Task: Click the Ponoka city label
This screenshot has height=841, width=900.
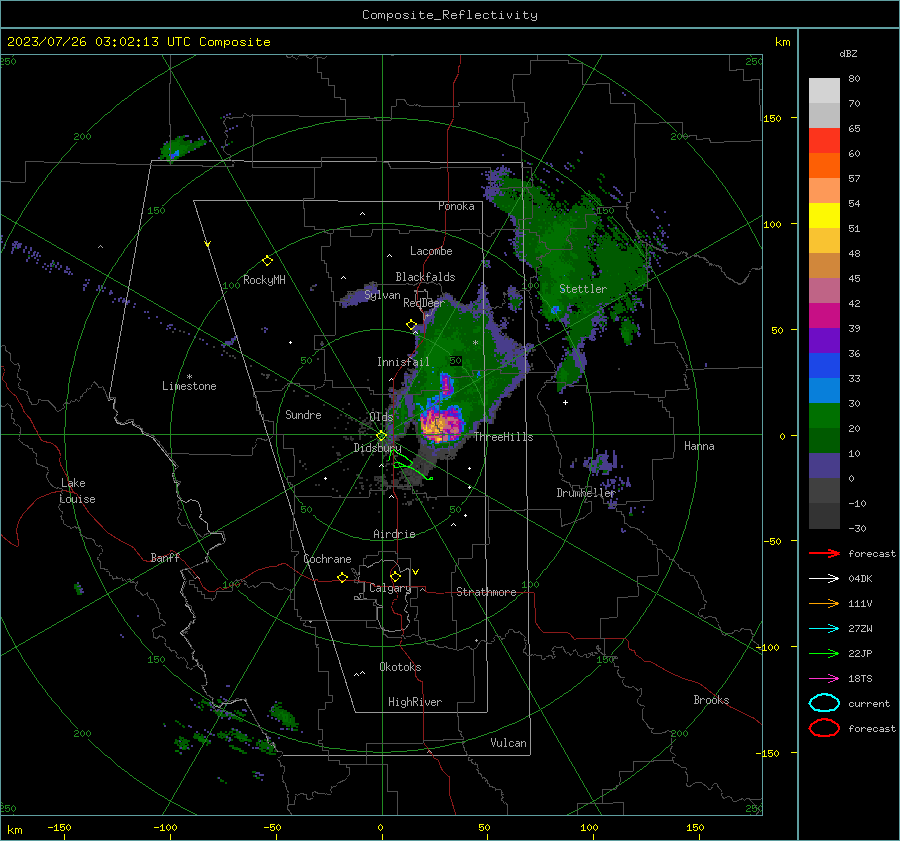Action: 456,206
